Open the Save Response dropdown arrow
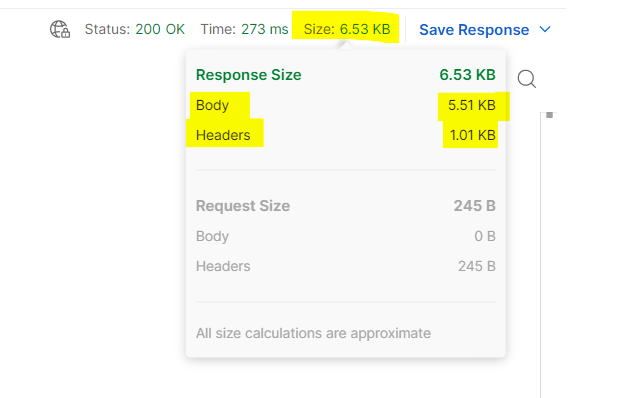 (545, 30)
